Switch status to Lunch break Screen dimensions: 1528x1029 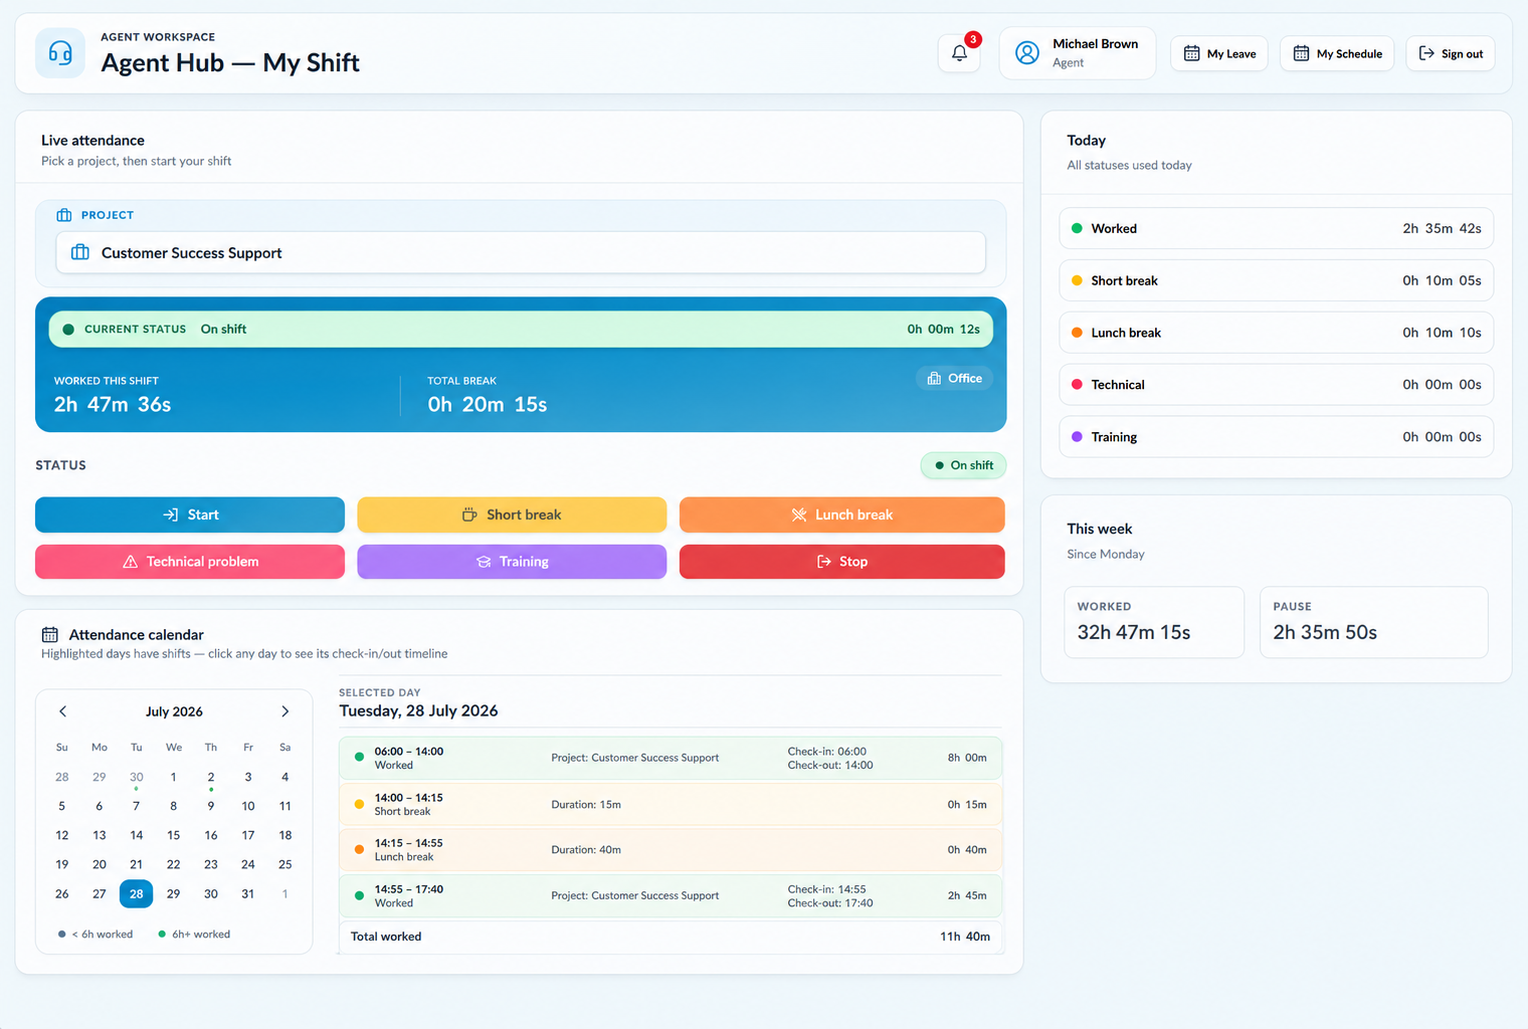(842, 514)
